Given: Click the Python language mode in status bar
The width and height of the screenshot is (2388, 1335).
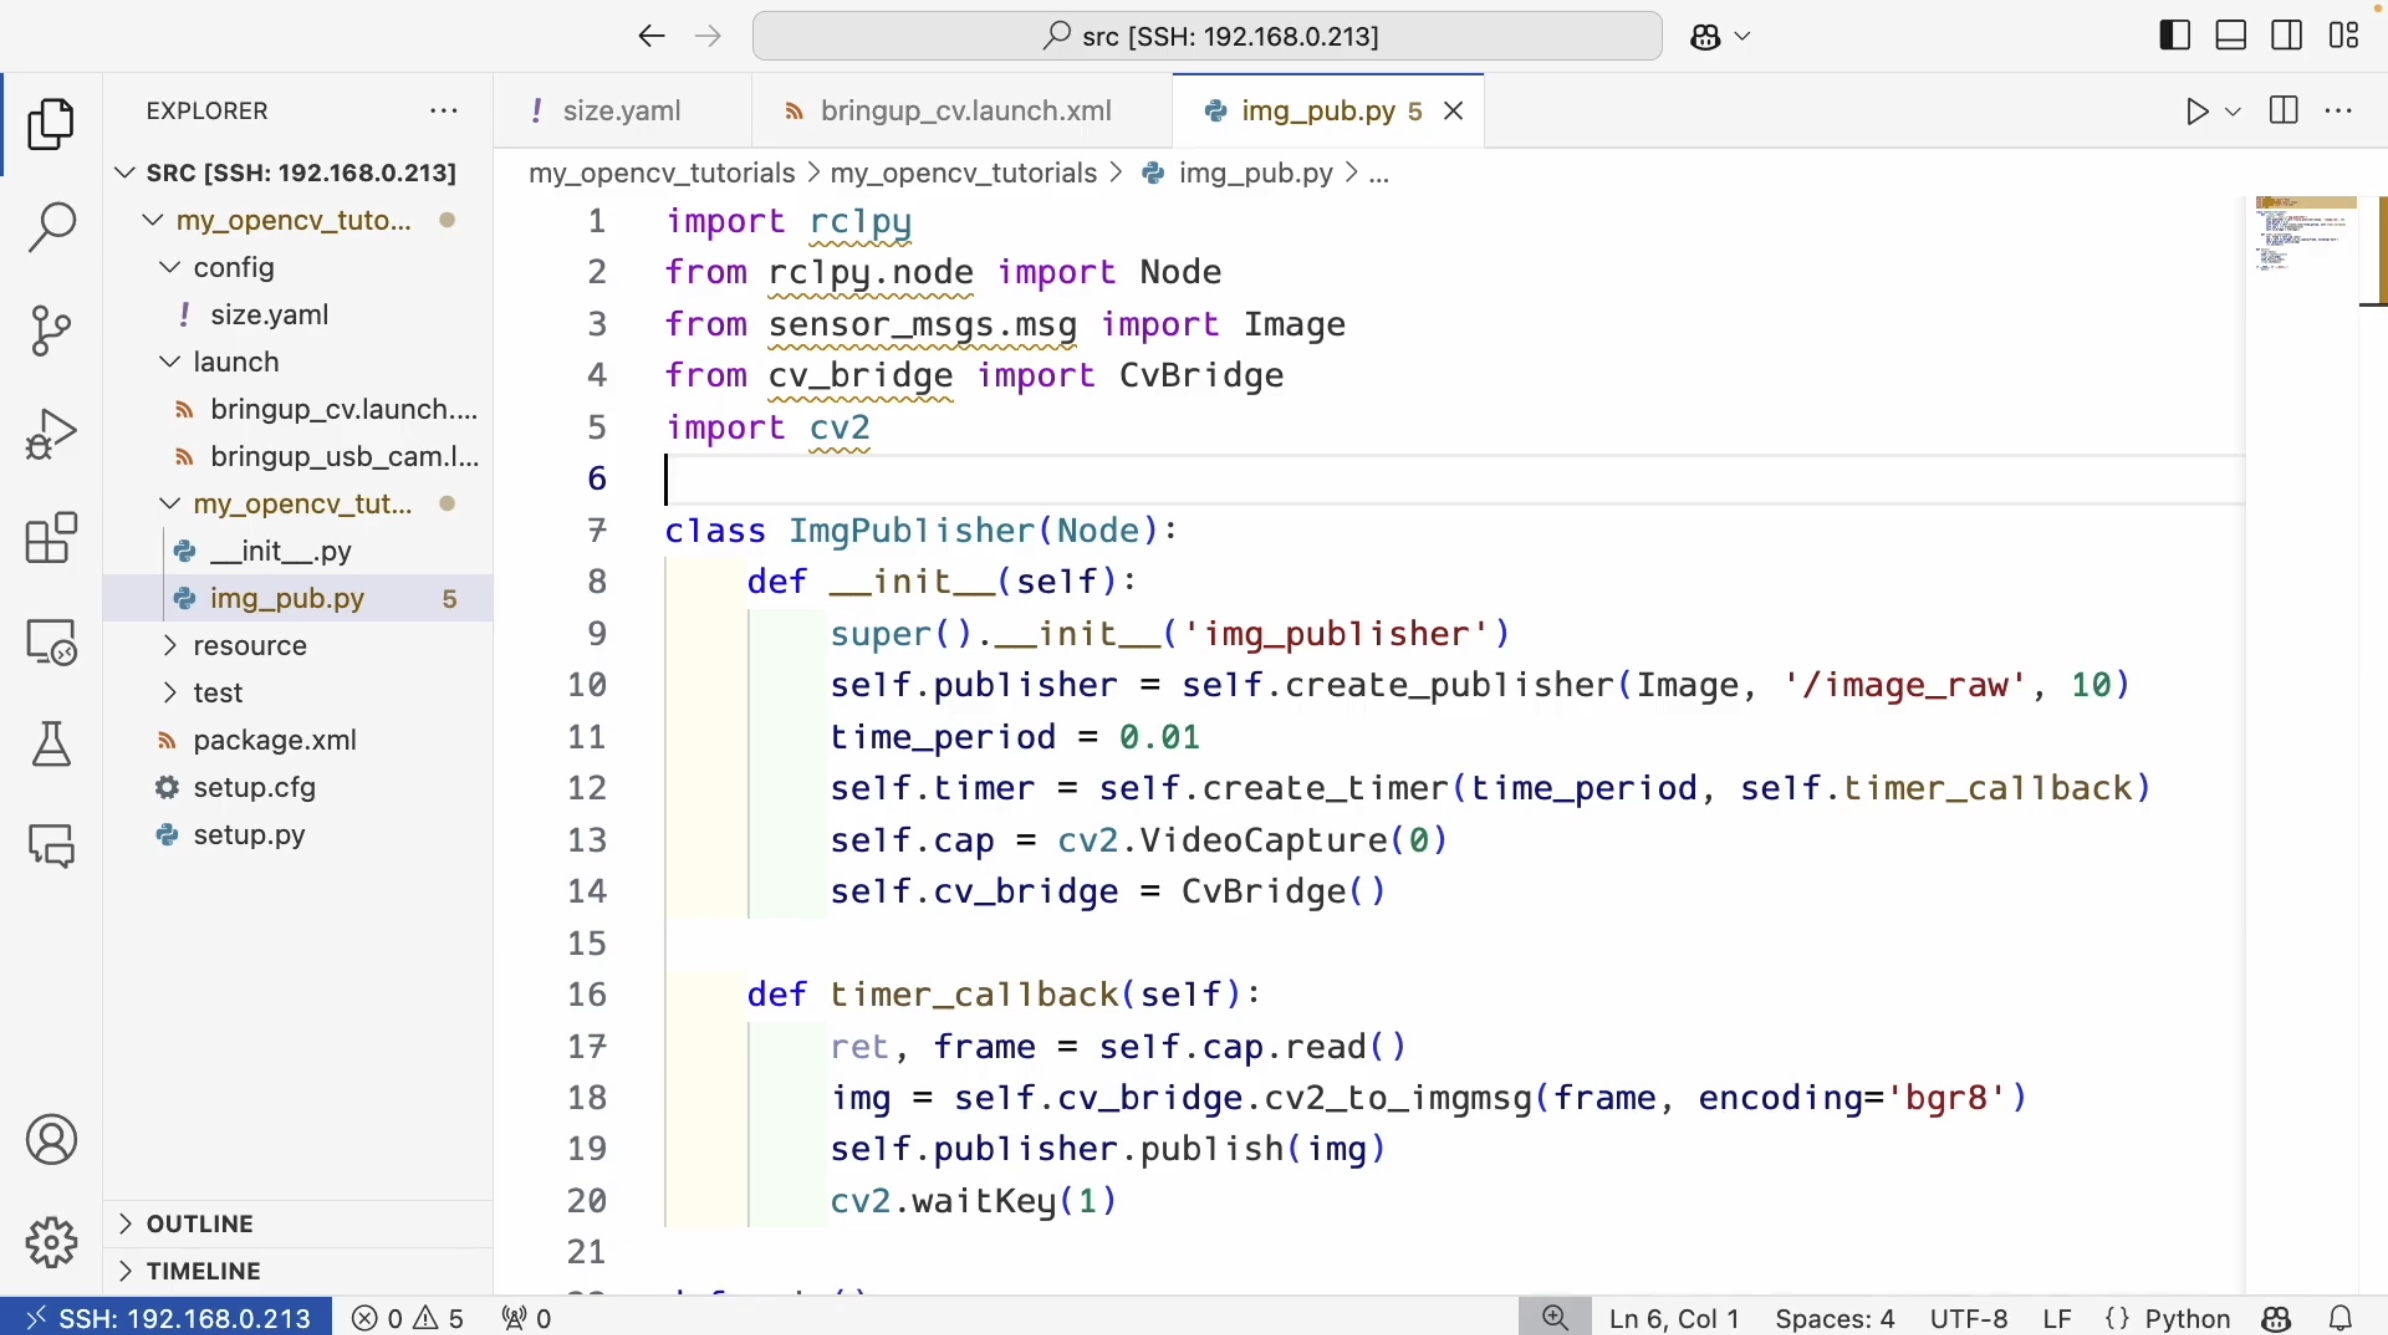Looking at the screenshot, I should coord(2186,1318).
